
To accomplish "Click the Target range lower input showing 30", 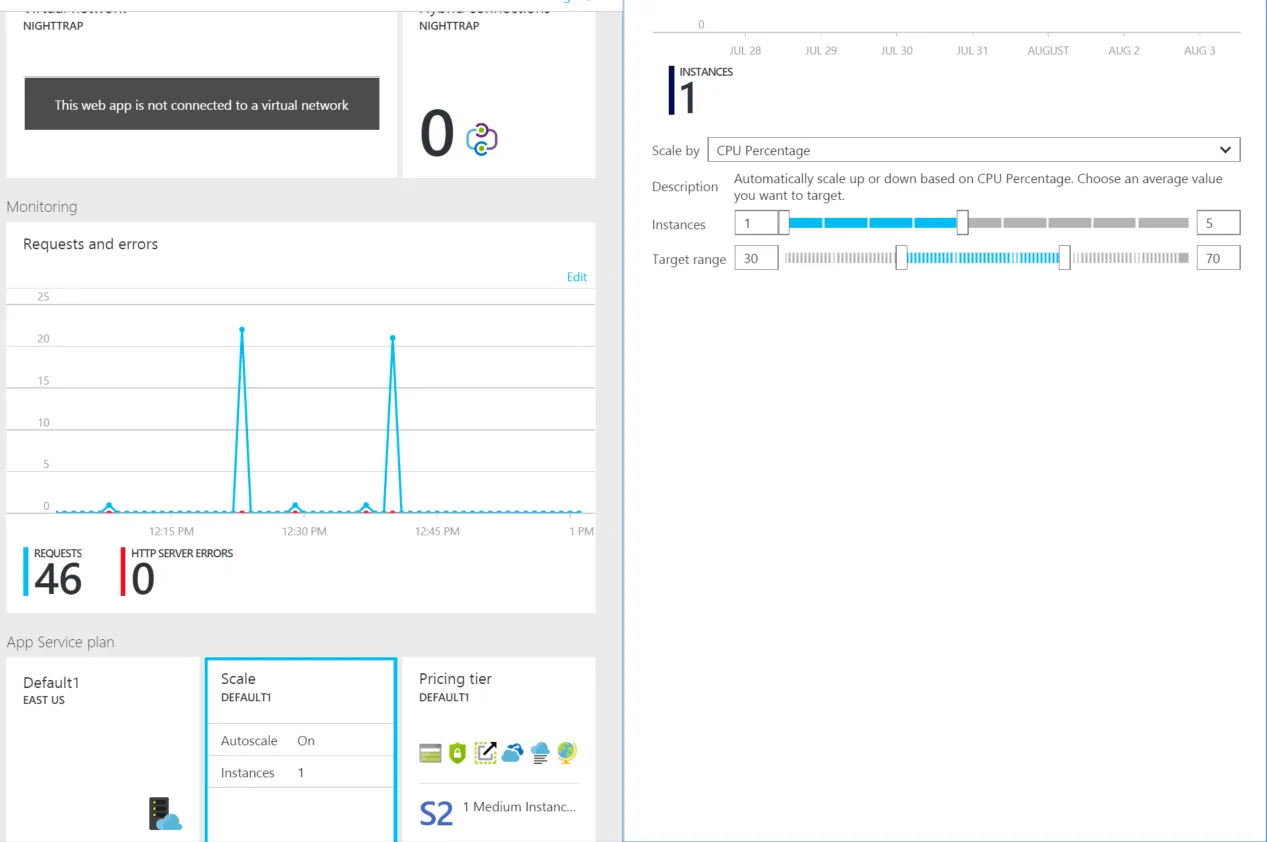I will pos(756,258).
